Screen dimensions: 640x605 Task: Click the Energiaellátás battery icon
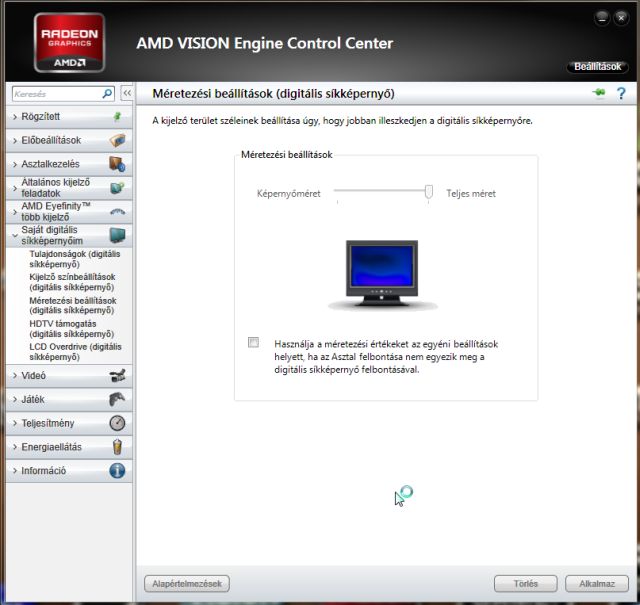click(118, 447)
